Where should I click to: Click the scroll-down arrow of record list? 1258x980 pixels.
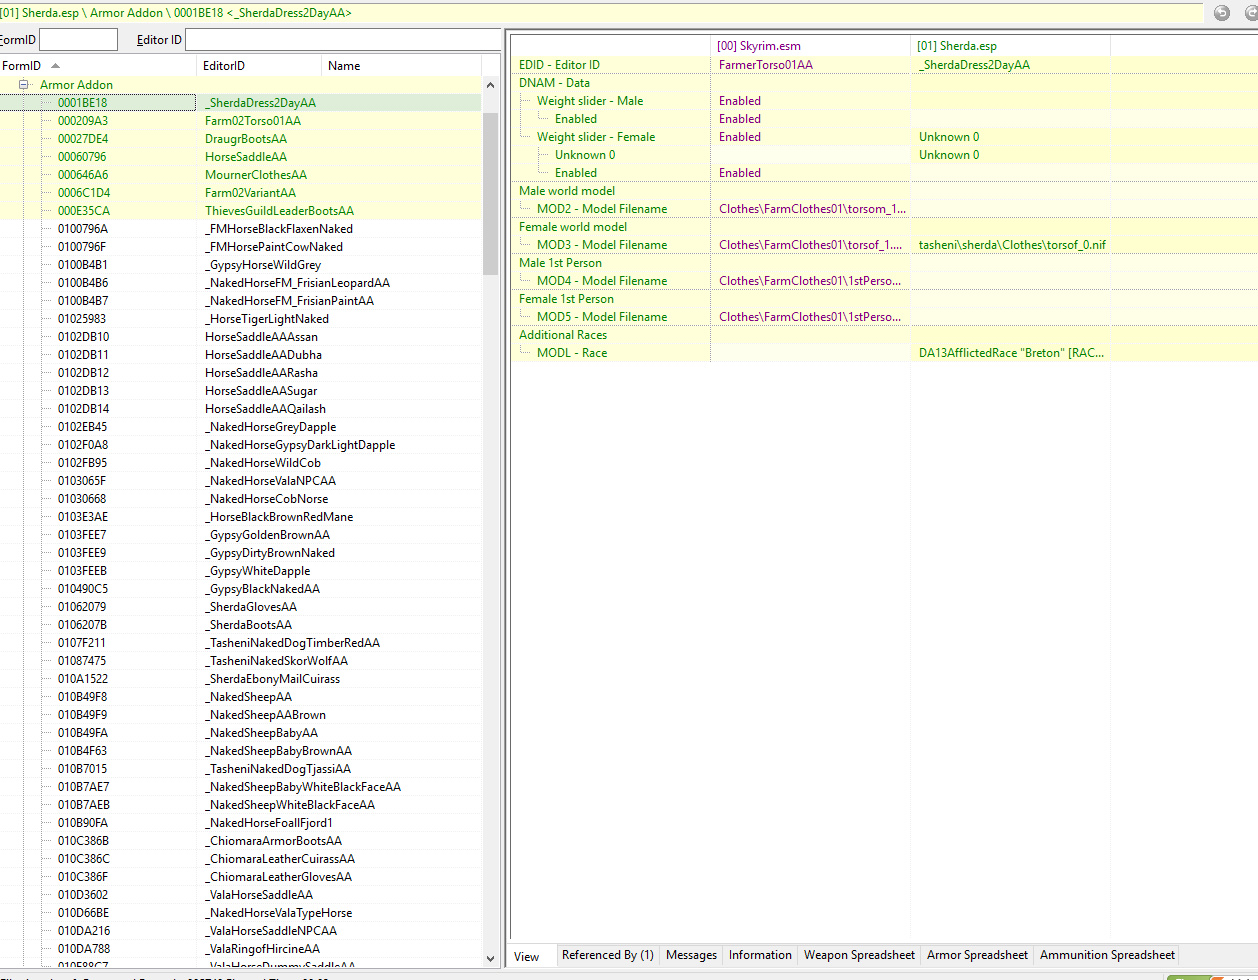coord(490,958)
